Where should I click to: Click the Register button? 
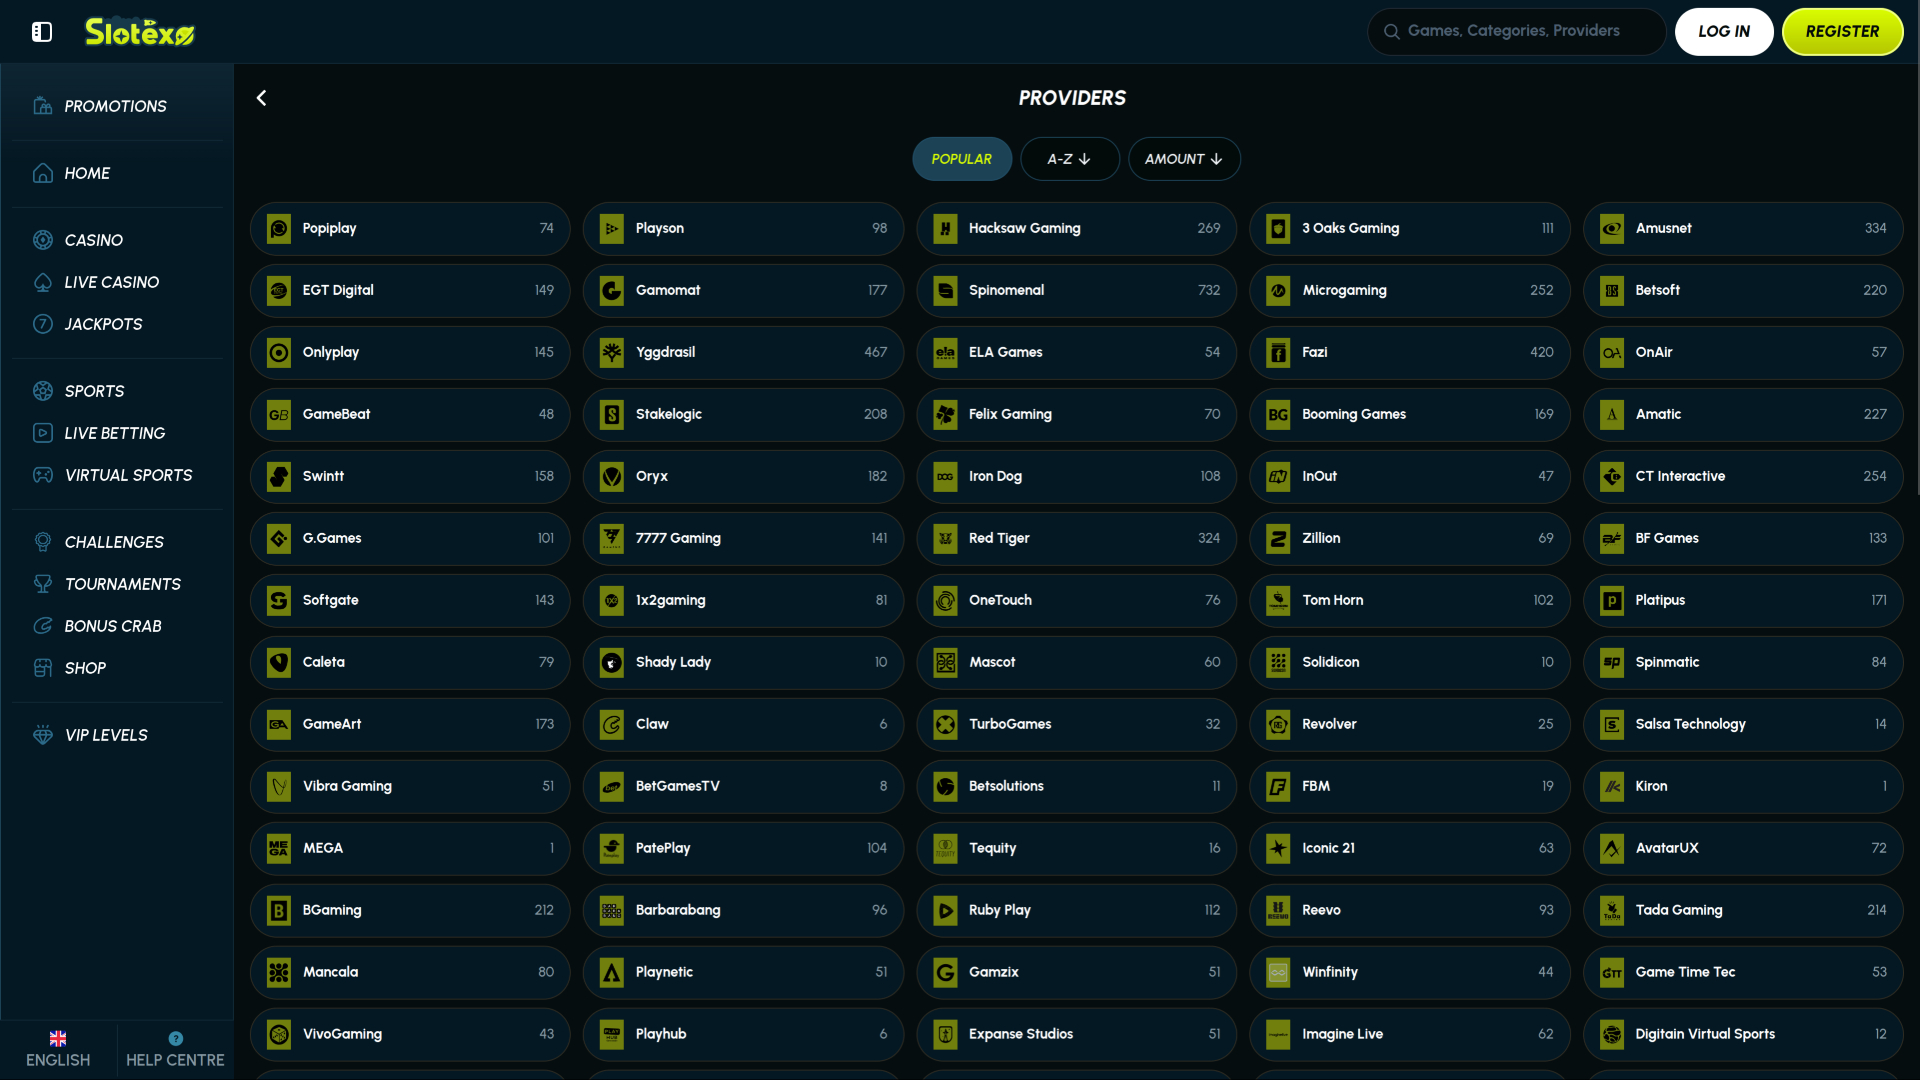tap(1842, 31)
